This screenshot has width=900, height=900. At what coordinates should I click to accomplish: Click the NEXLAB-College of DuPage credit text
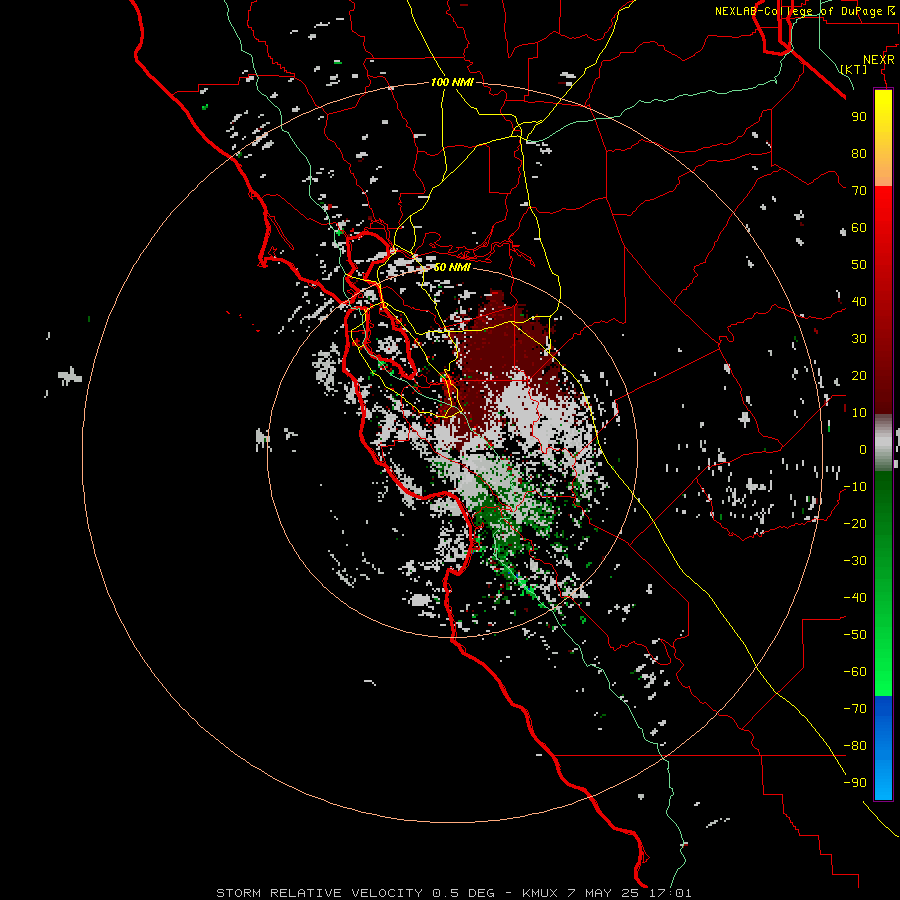pyautogui.click(x=804, y=11)
